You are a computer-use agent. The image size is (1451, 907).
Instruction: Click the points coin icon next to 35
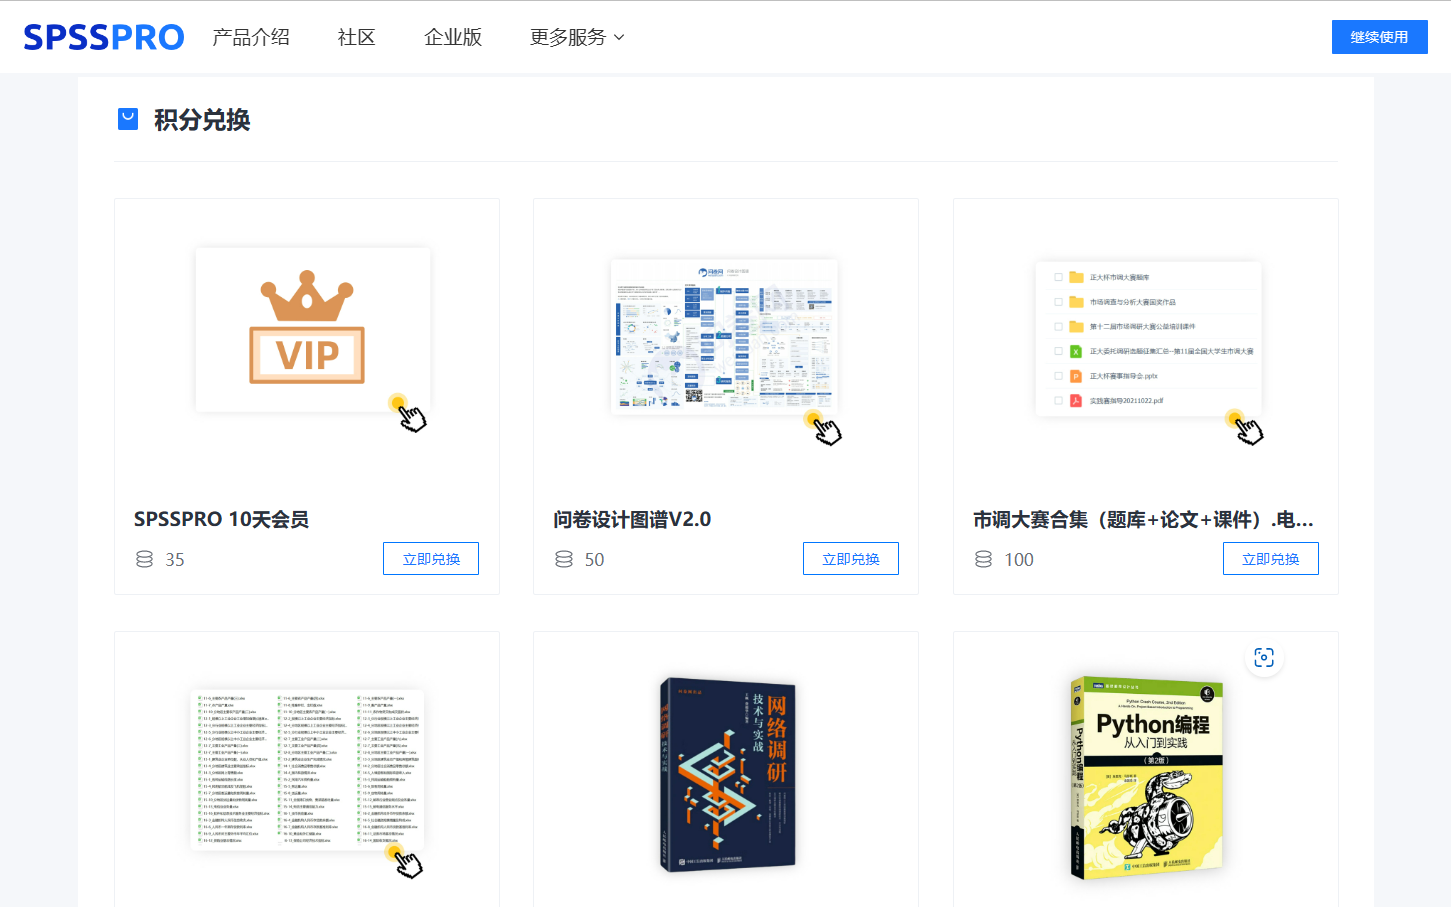[x=145, y=559]
